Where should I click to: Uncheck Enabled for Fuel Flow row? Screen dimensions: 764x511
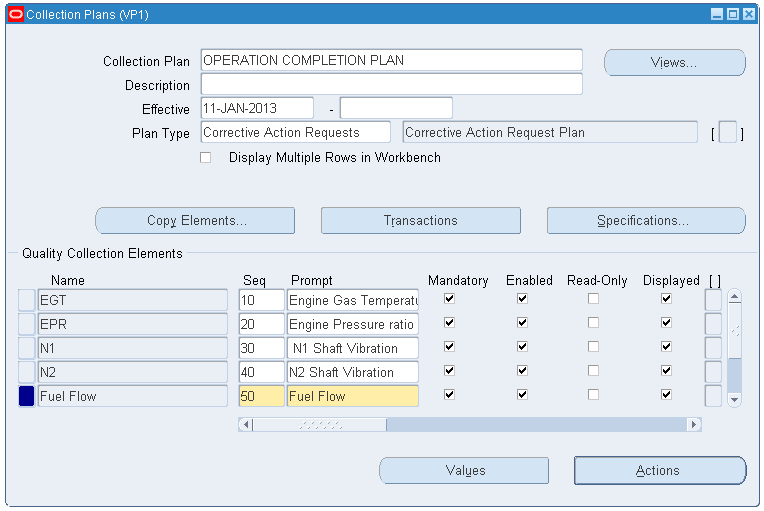pyautogui.click(x=522, y=395)
